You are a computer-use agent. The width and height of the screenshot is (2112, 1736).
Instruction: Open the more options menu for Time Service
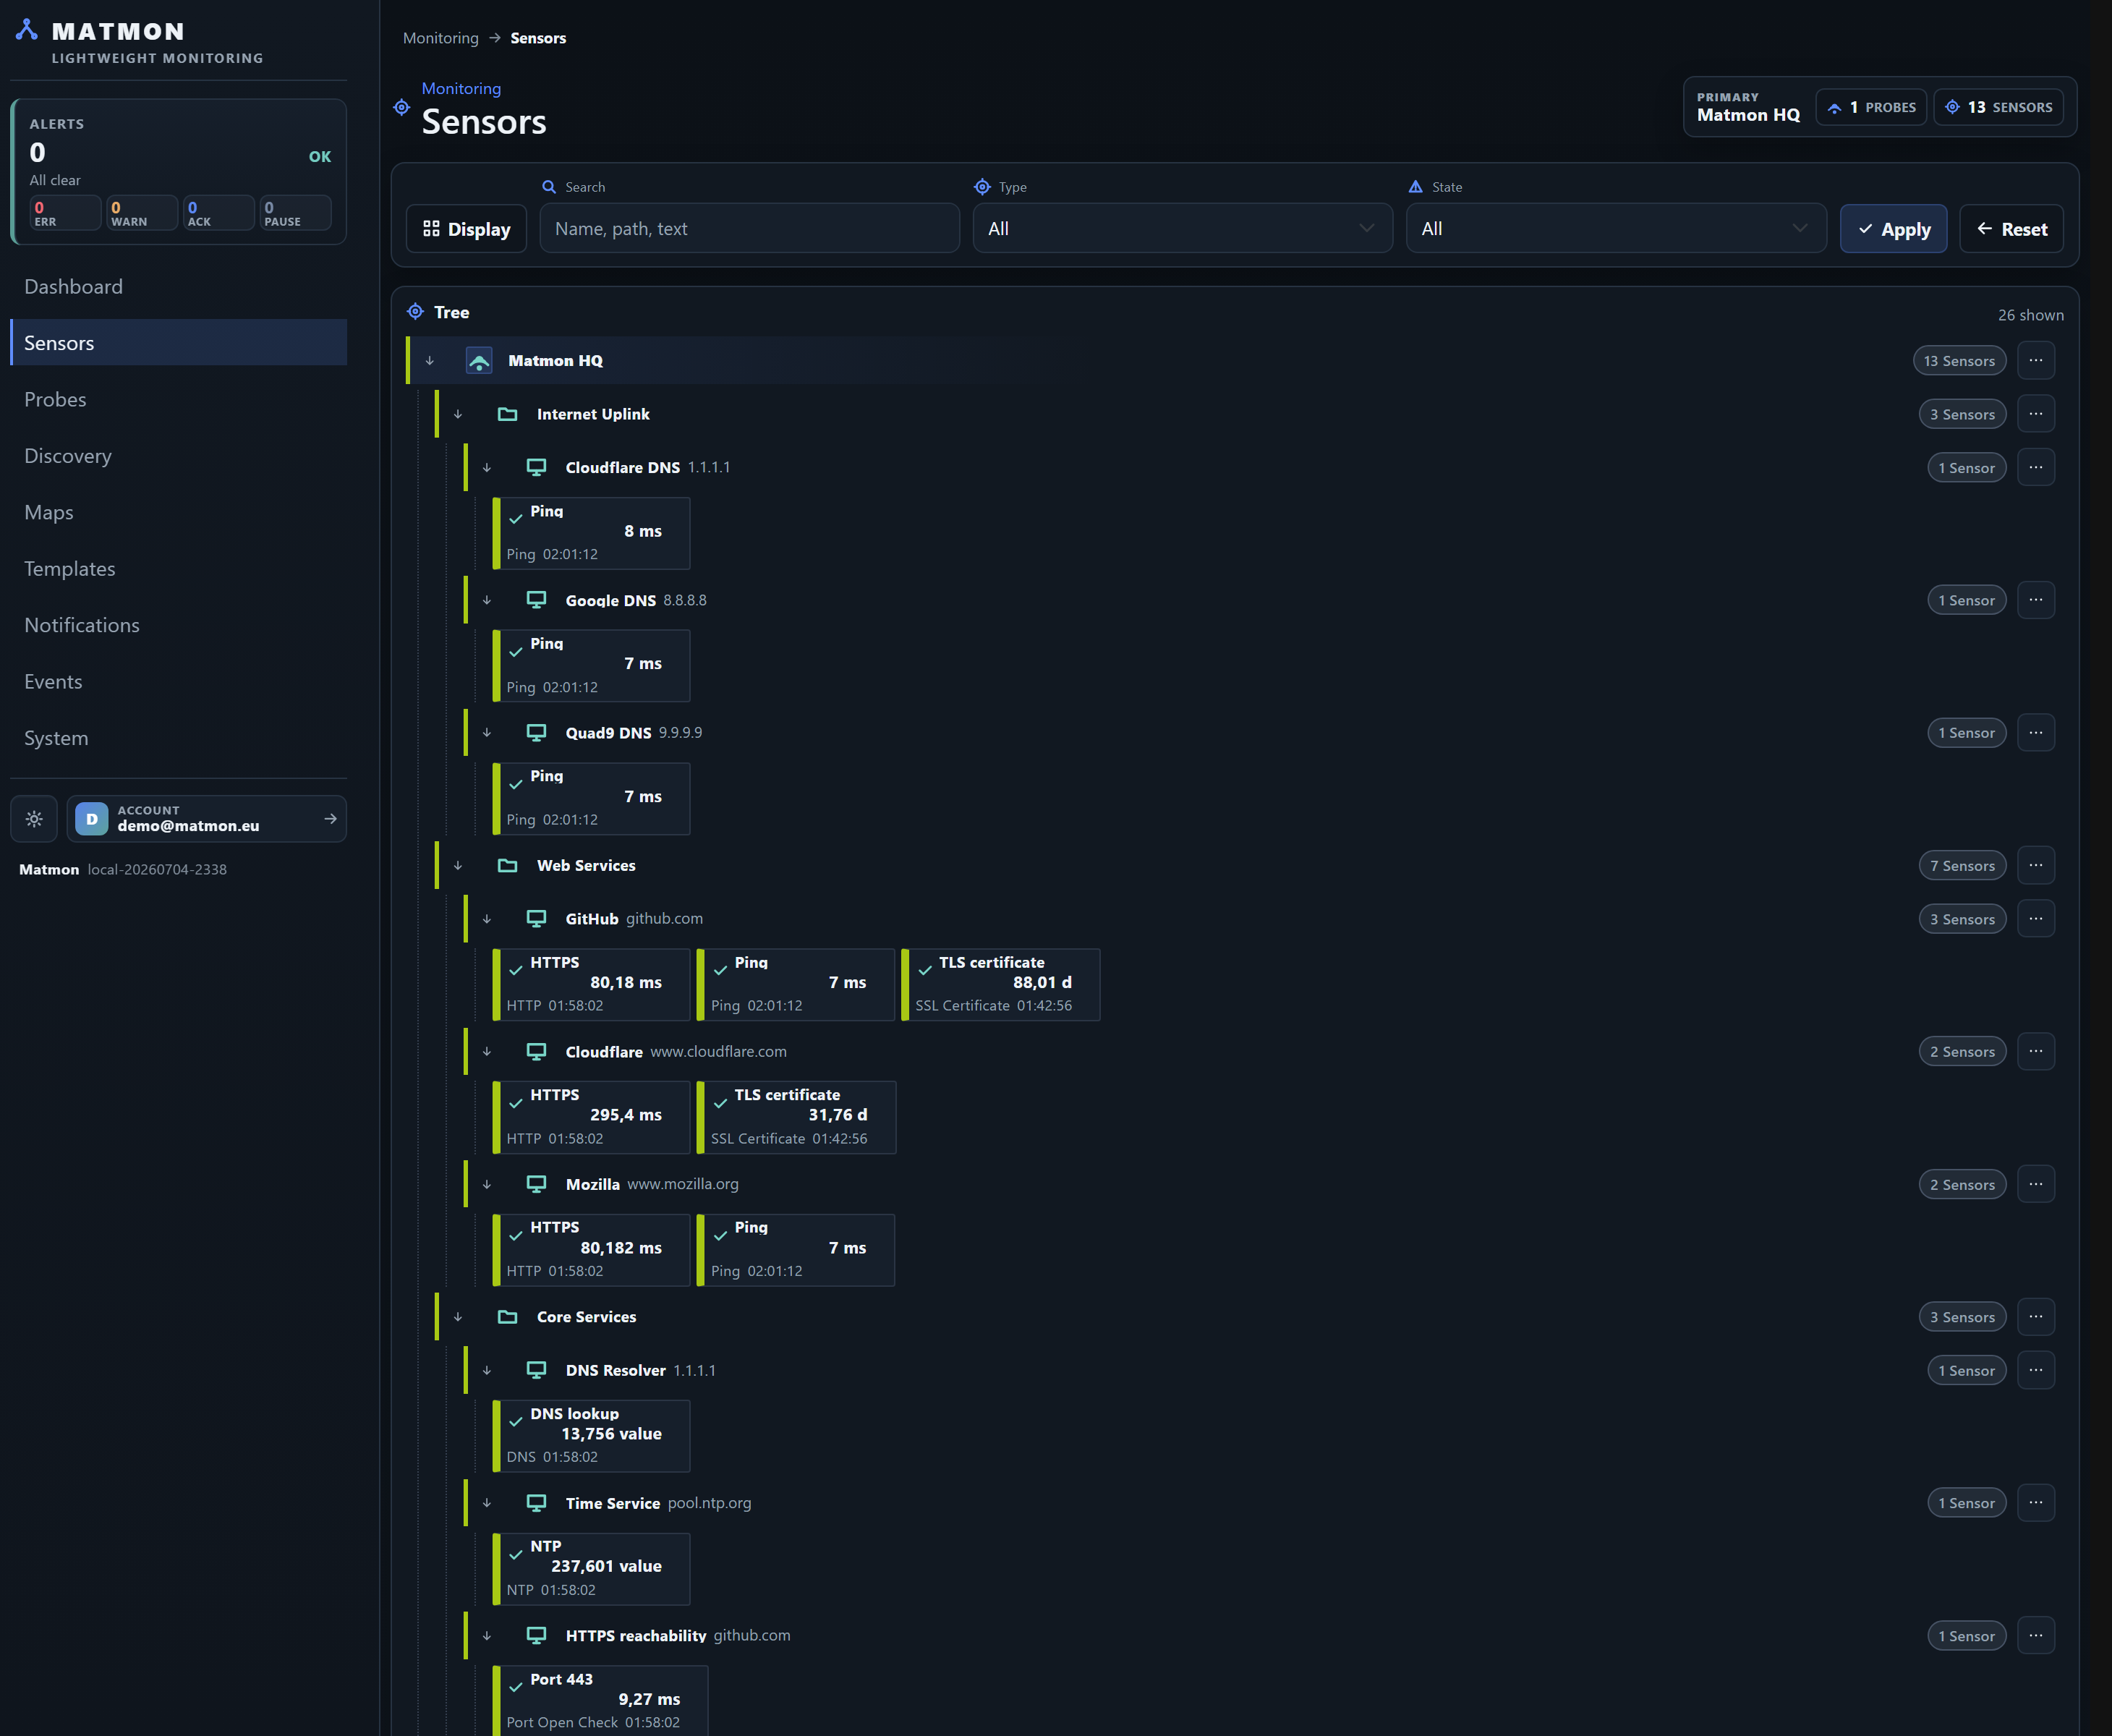[2036, 1503]
